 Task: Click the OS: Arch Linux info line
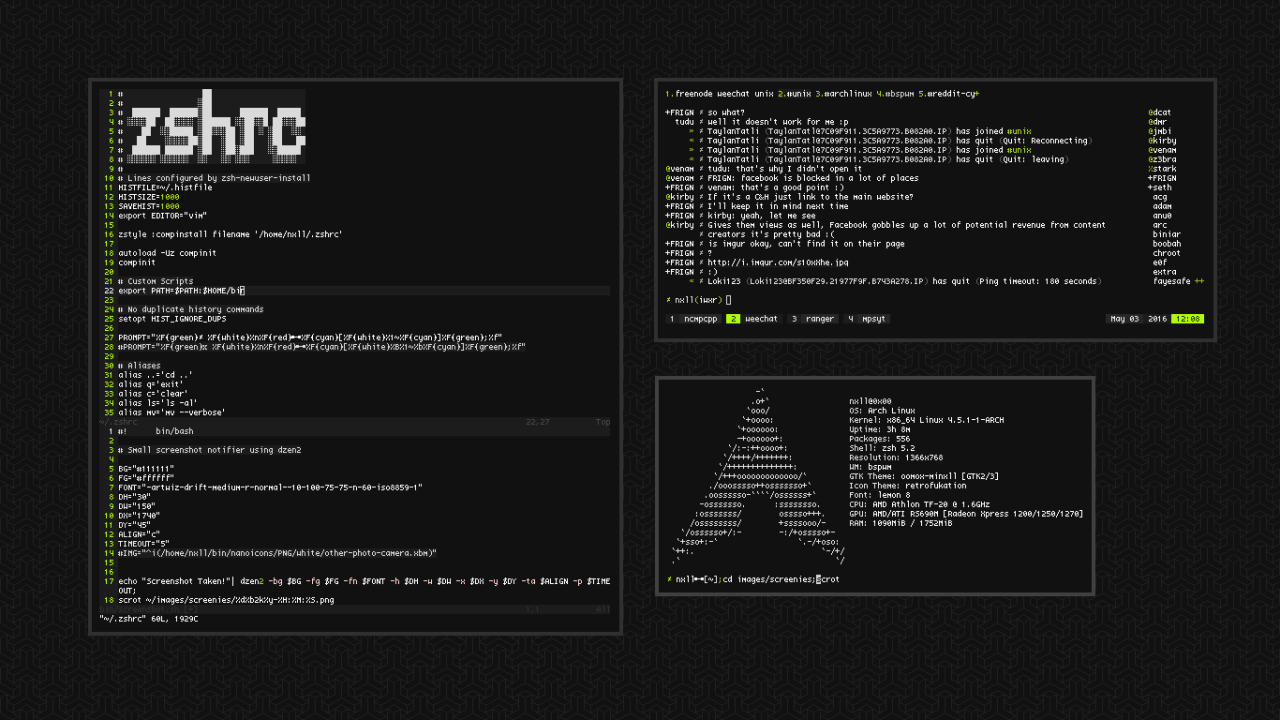pos(882,410)
